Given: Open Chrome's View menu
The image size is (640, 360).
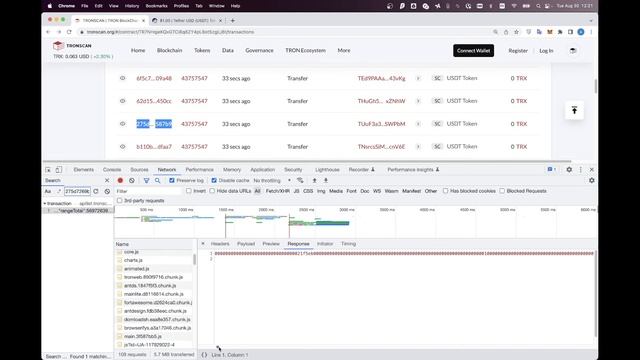Looking at the screenshot, I should [113, 6].
